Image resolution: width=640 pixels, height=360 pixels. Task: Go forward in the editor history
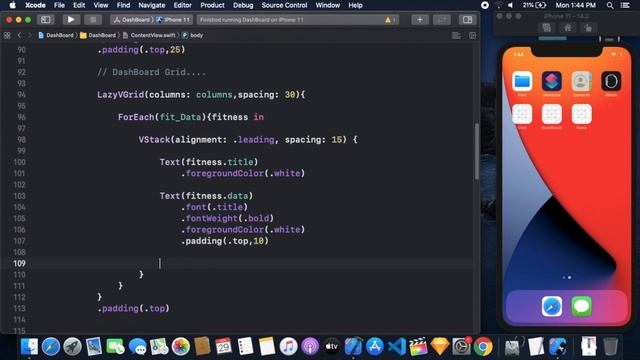click(x=29, y=36)
